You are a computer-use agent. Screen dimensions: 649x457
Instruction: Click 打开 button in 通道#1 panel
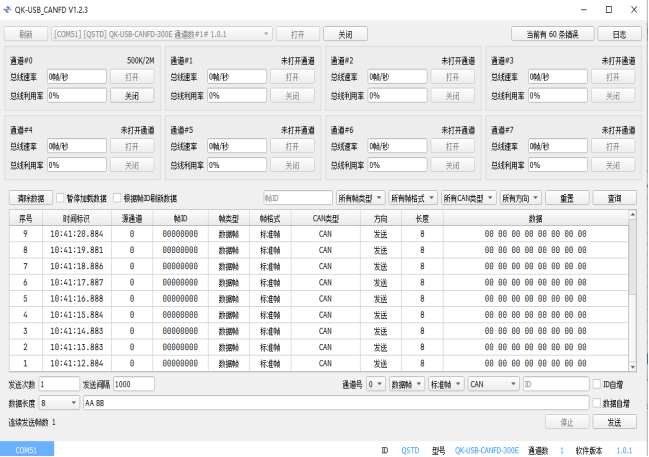click(x=292, y=77)
